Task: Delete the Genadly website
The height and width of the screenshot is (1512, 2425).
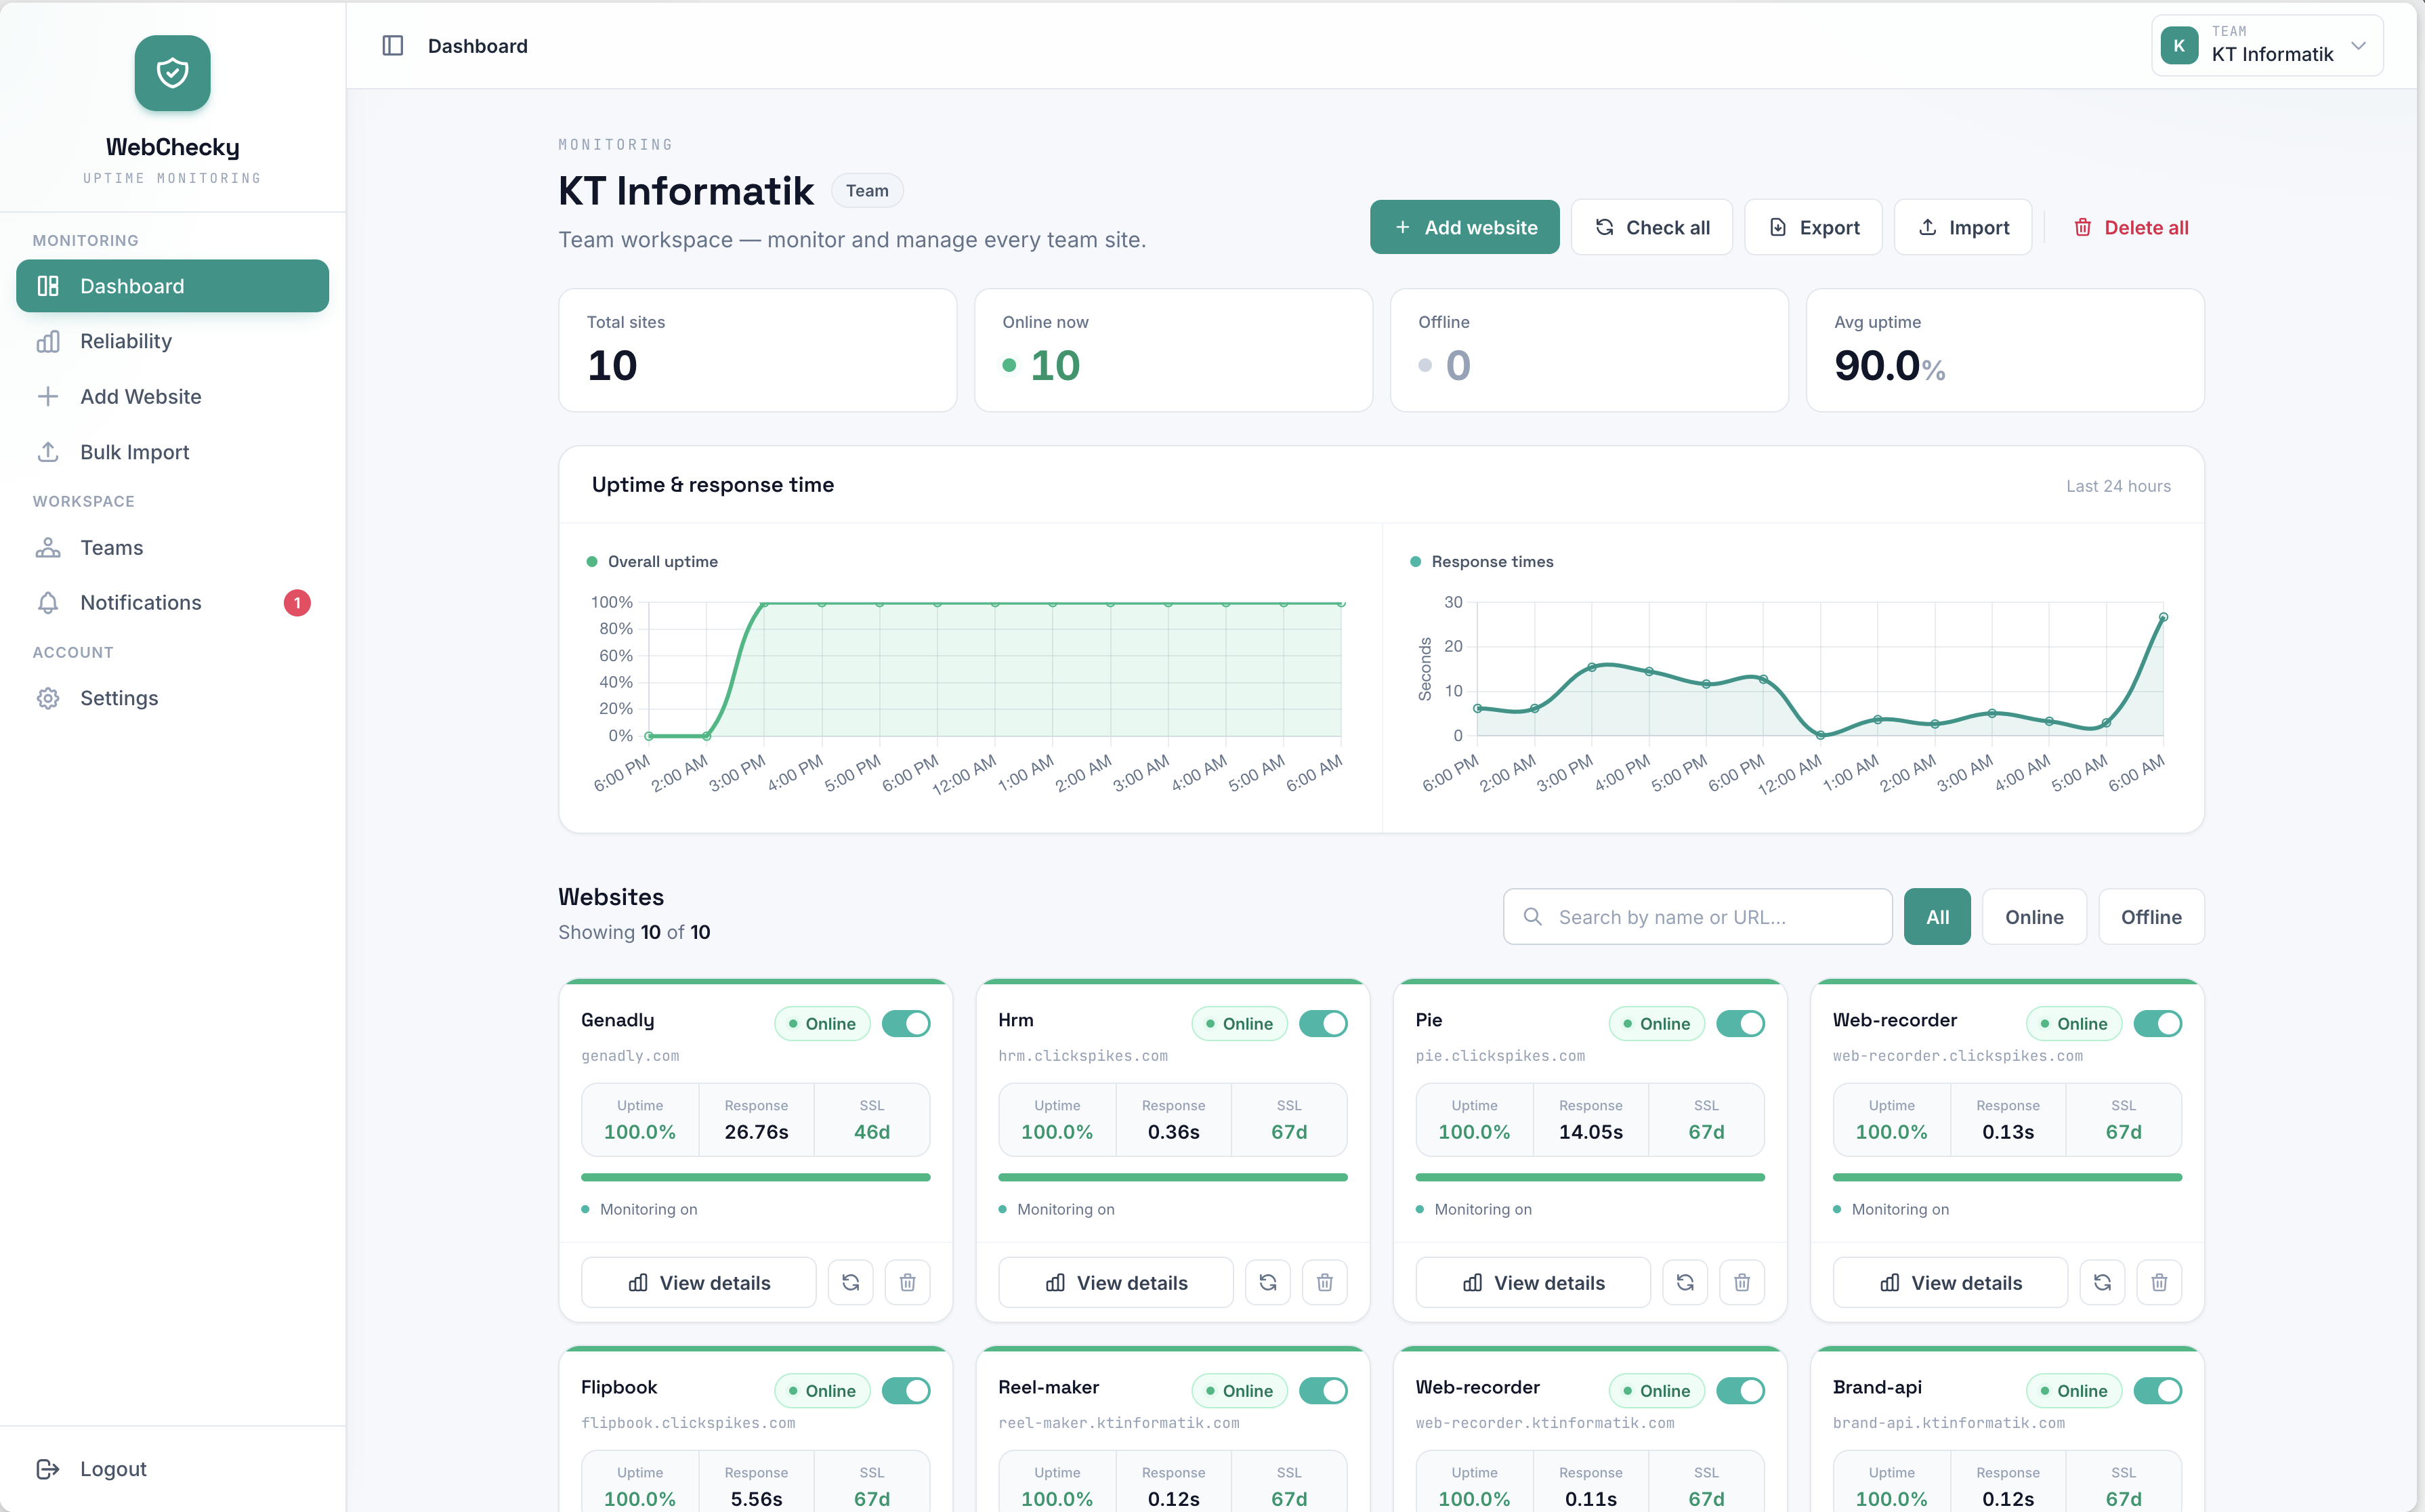Action: pos(908,1282)
